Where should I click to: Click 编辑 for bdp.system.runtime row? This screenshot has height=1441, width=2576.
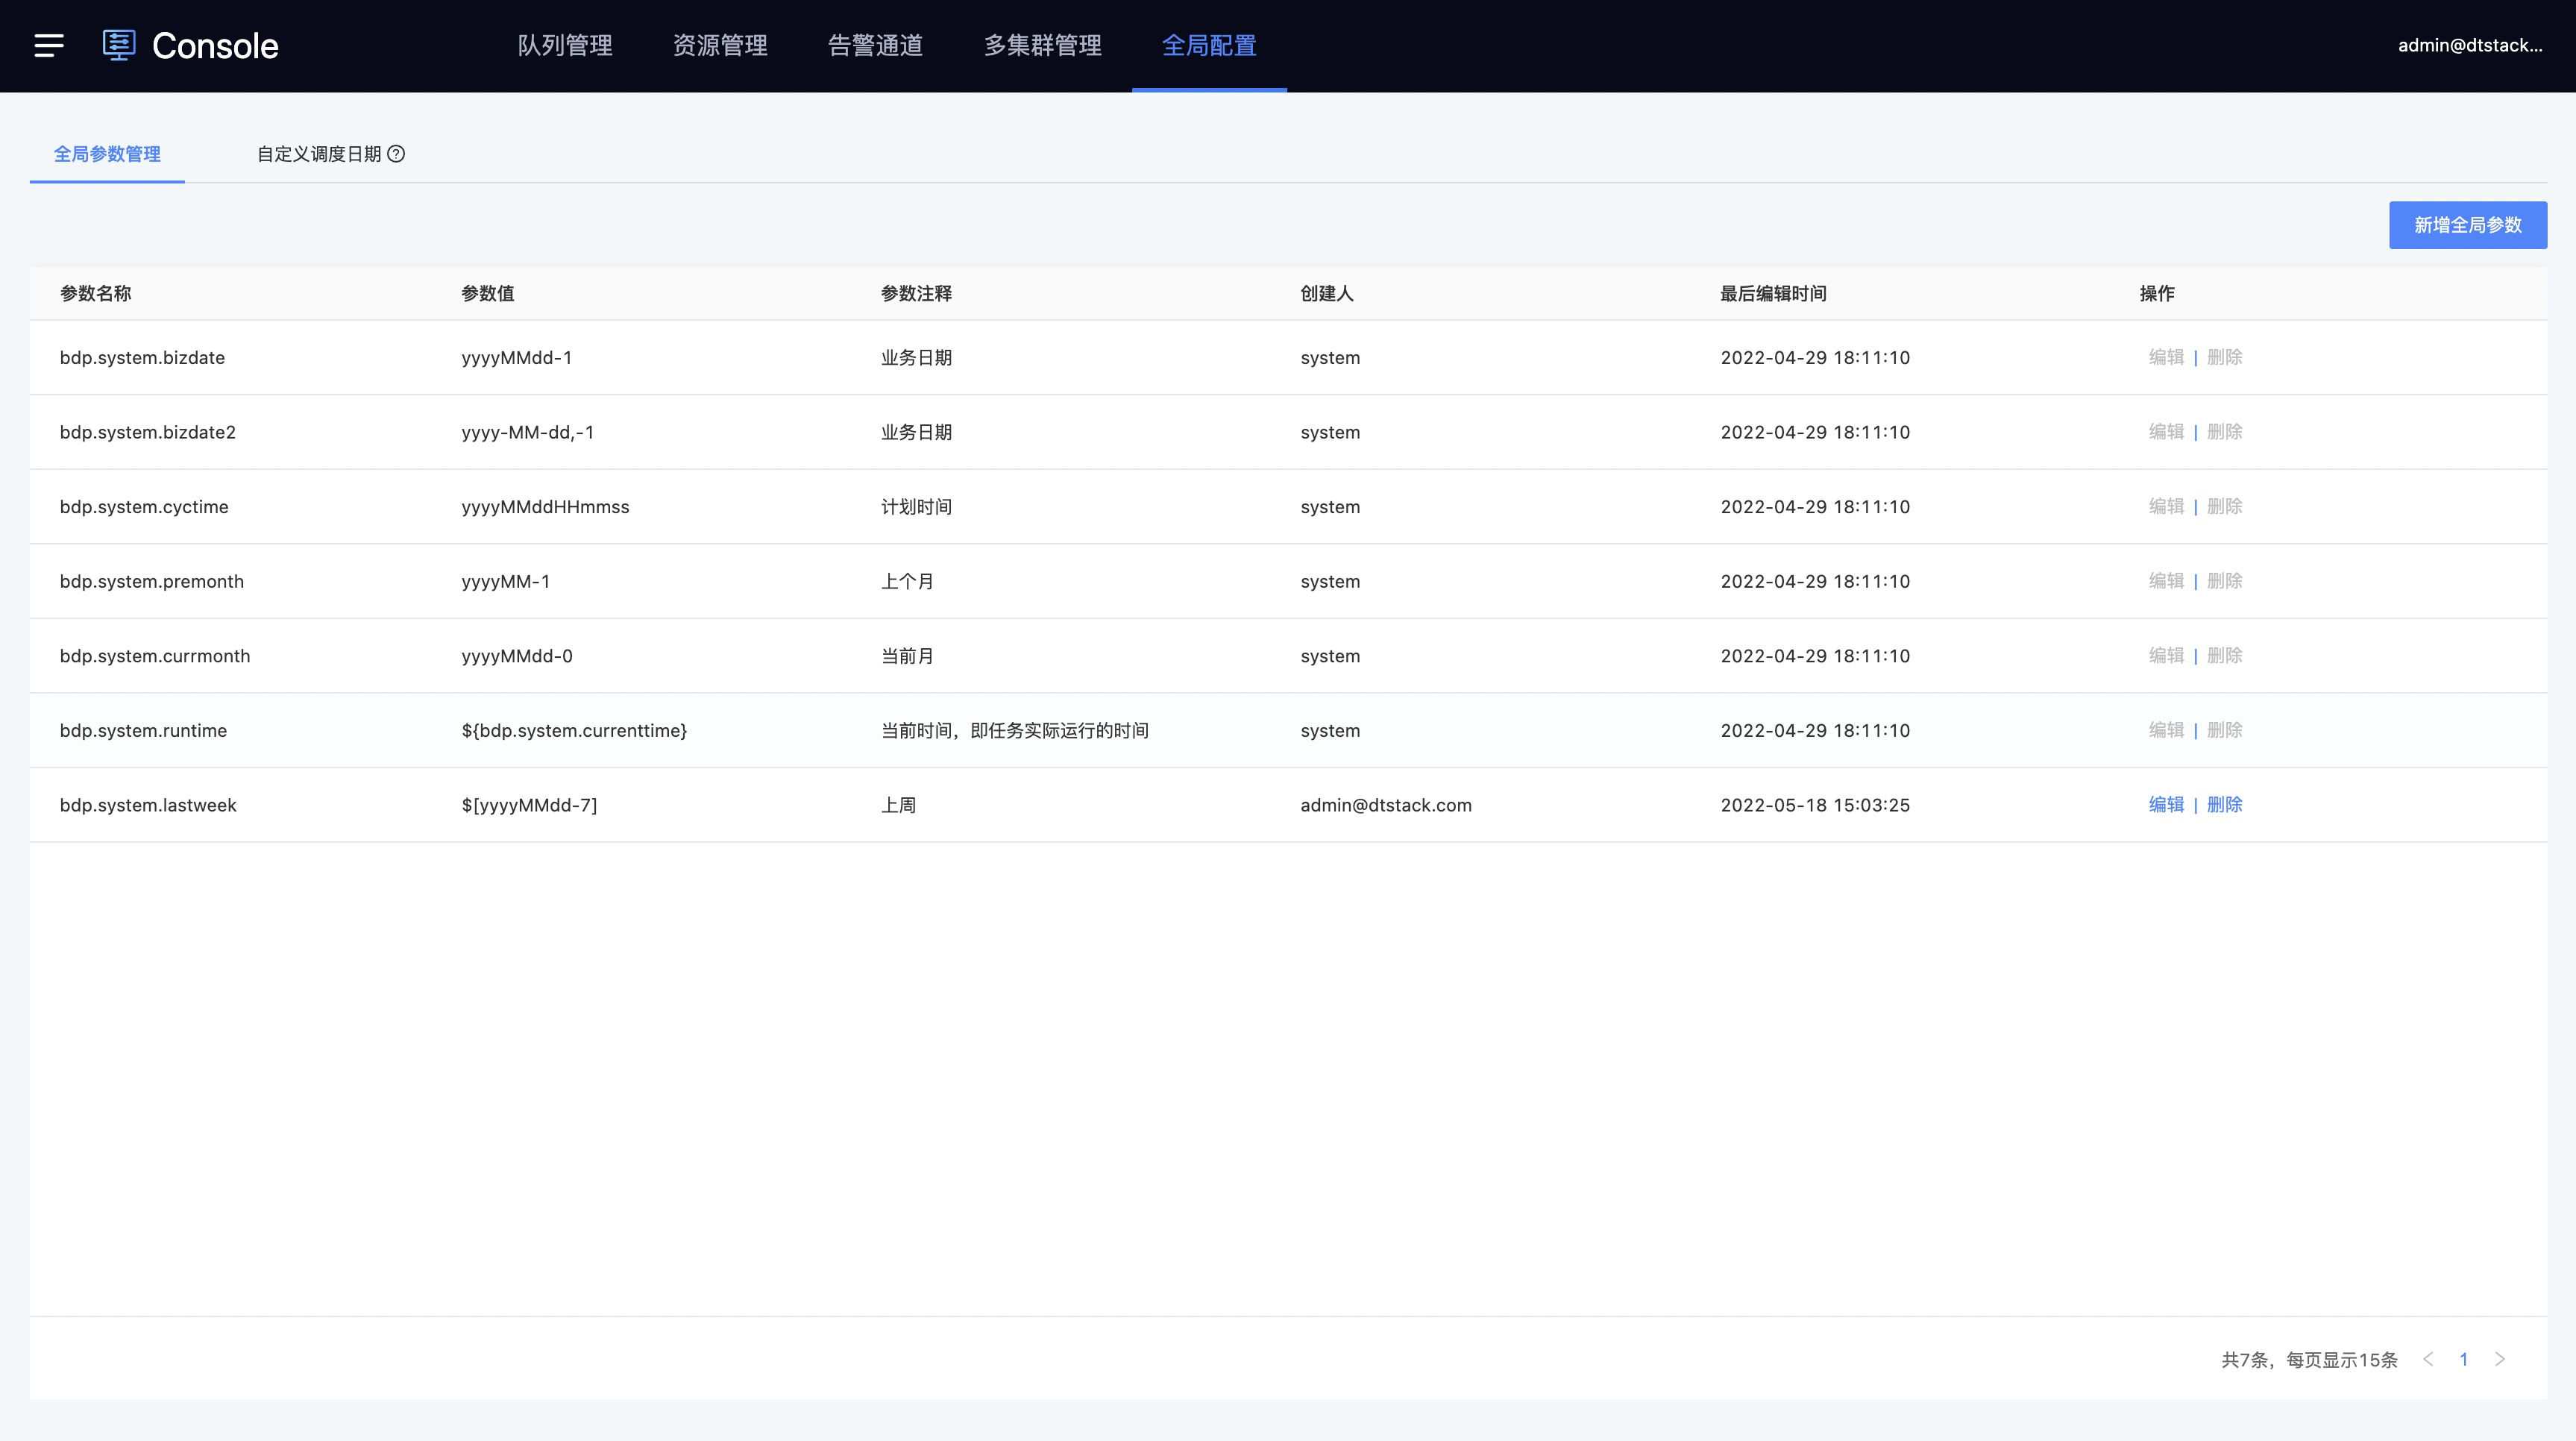[2166, 730]
